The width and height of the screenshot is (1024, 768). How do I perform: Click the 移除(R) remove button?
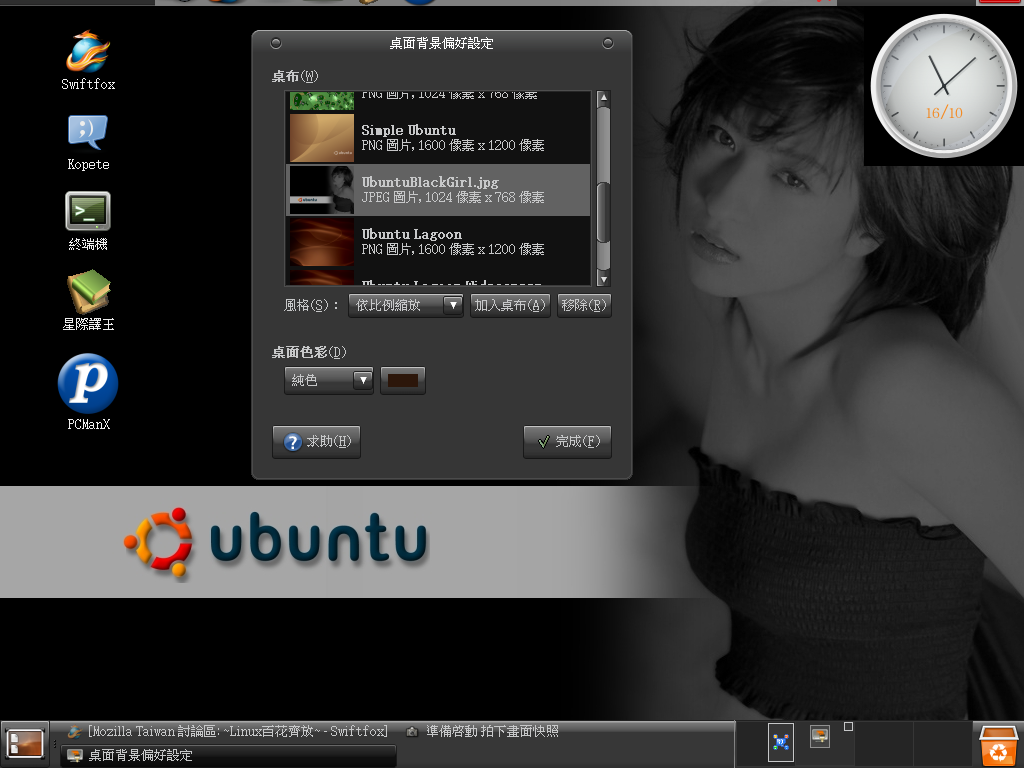pos(584,306)
